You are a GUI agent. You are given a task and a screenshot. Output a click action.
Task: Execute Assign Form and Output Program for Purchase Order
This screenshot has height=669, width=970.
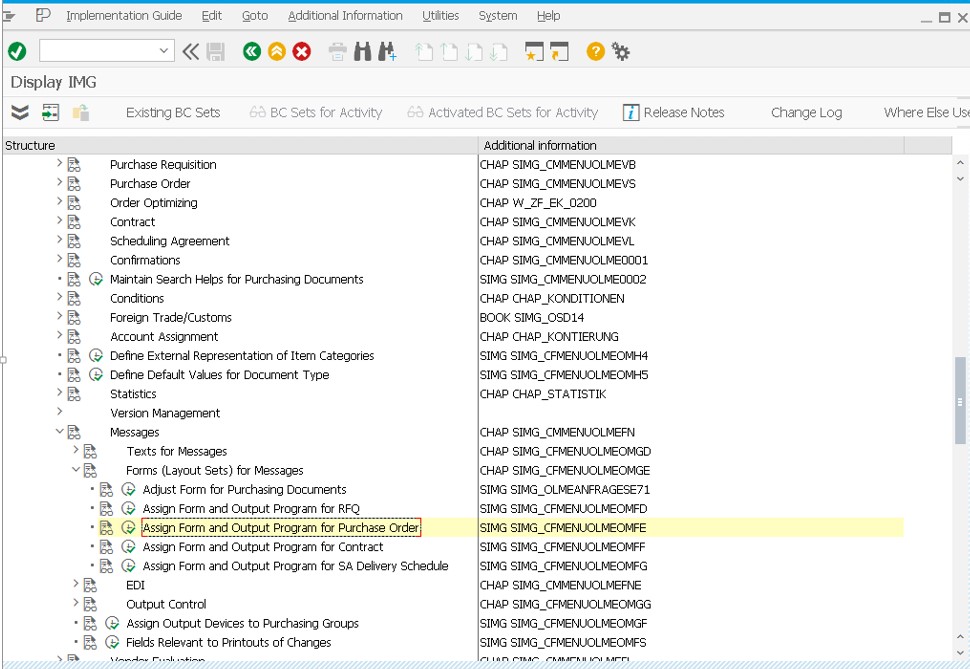click(128, 527)
